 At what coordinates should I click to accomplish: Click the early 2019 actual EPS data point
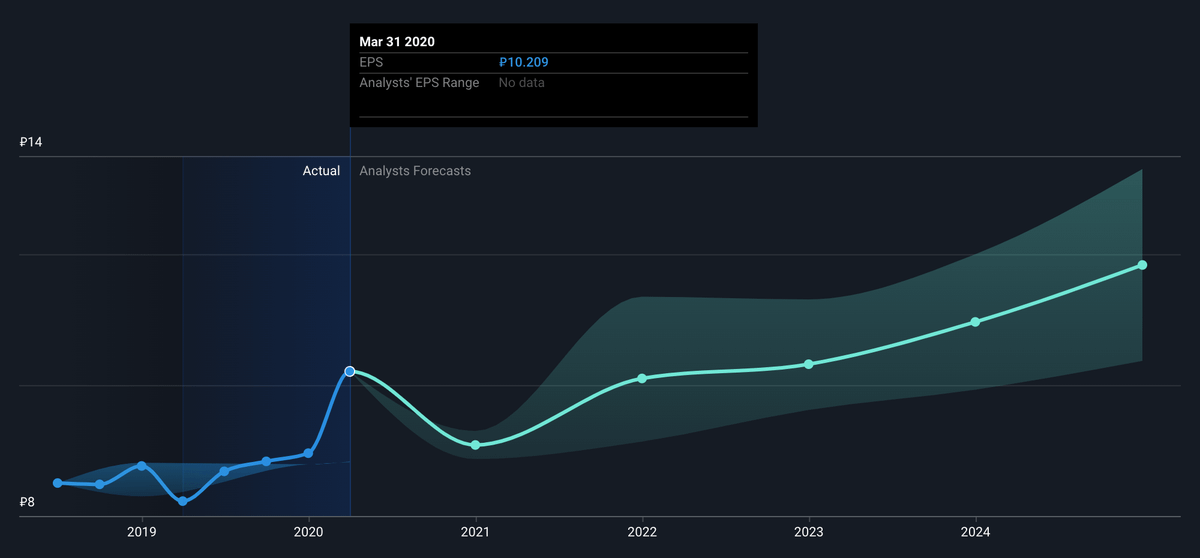142,466
